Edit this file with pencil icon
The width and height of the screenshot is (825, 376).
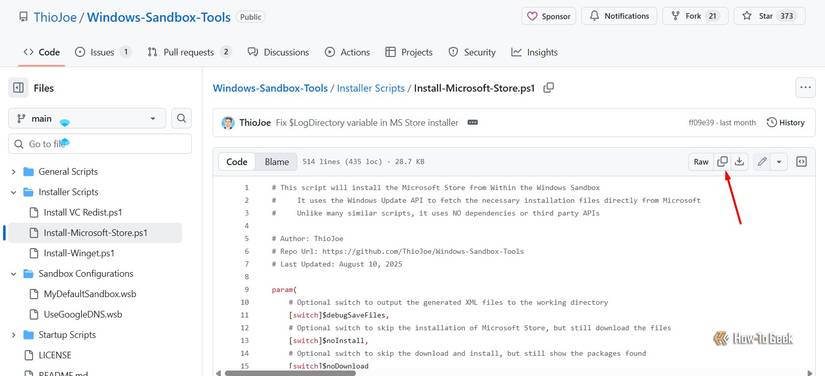[762, 161]
